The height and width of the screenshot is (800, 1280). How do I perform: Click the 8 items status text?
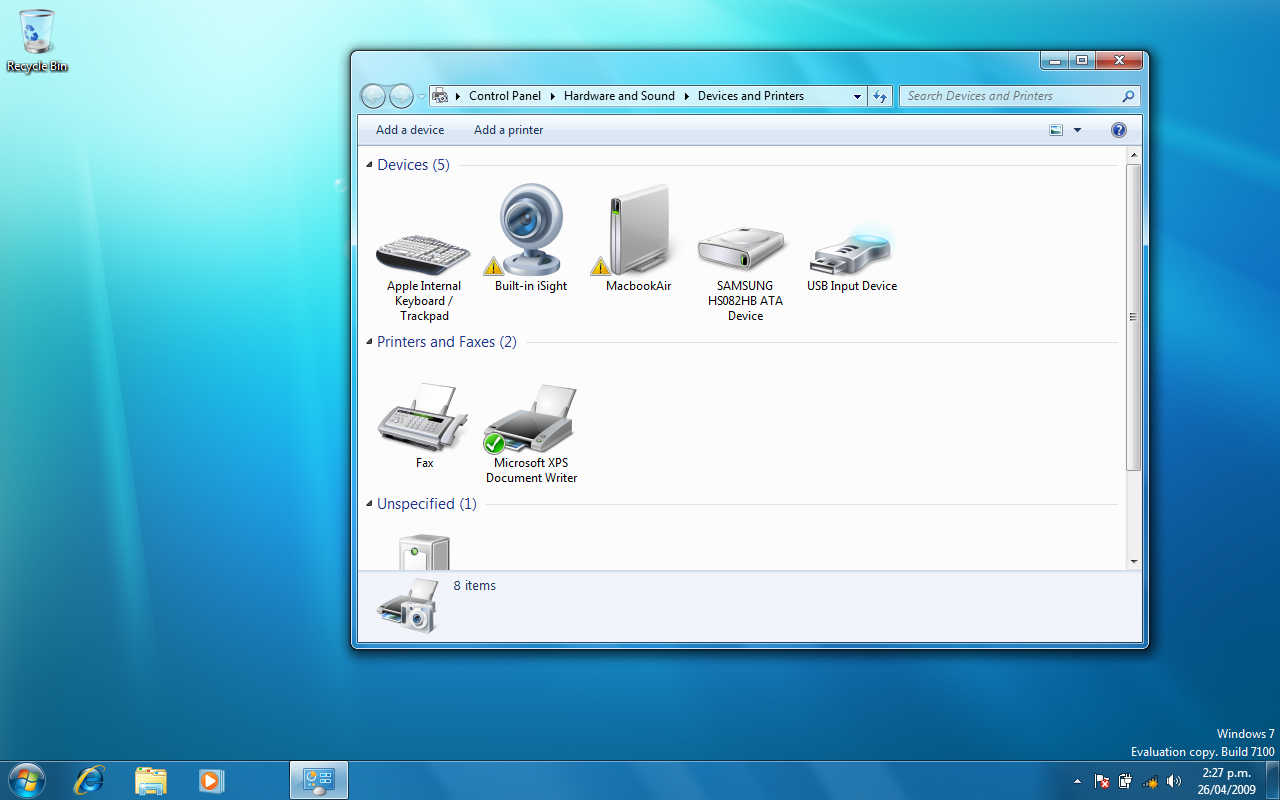[475, 586]
